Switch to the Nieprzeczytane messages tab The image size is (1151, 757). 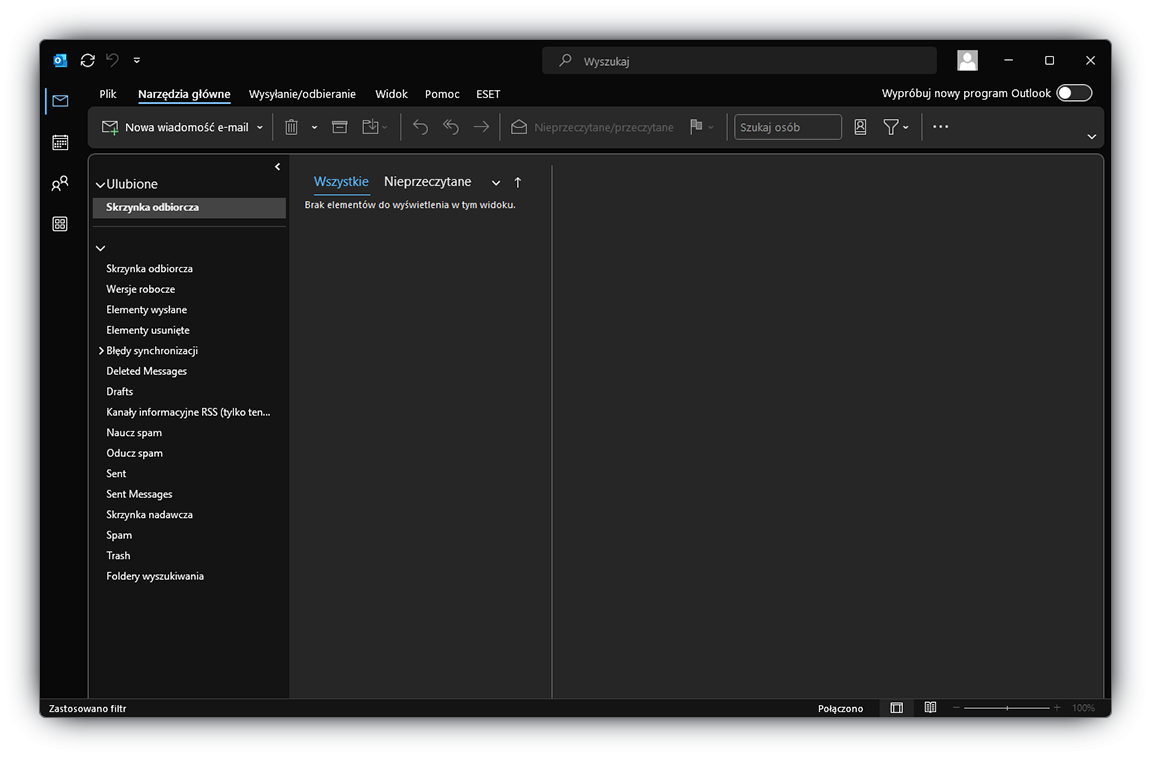427,182
